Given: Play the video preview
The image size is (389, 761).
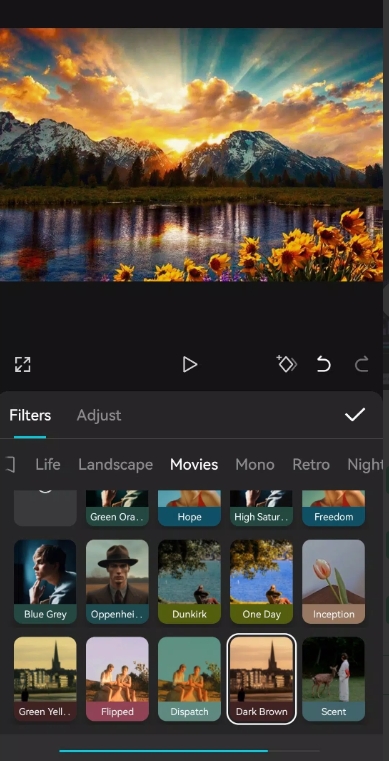Looking at the screenshot, I should [x=190, y=364].
